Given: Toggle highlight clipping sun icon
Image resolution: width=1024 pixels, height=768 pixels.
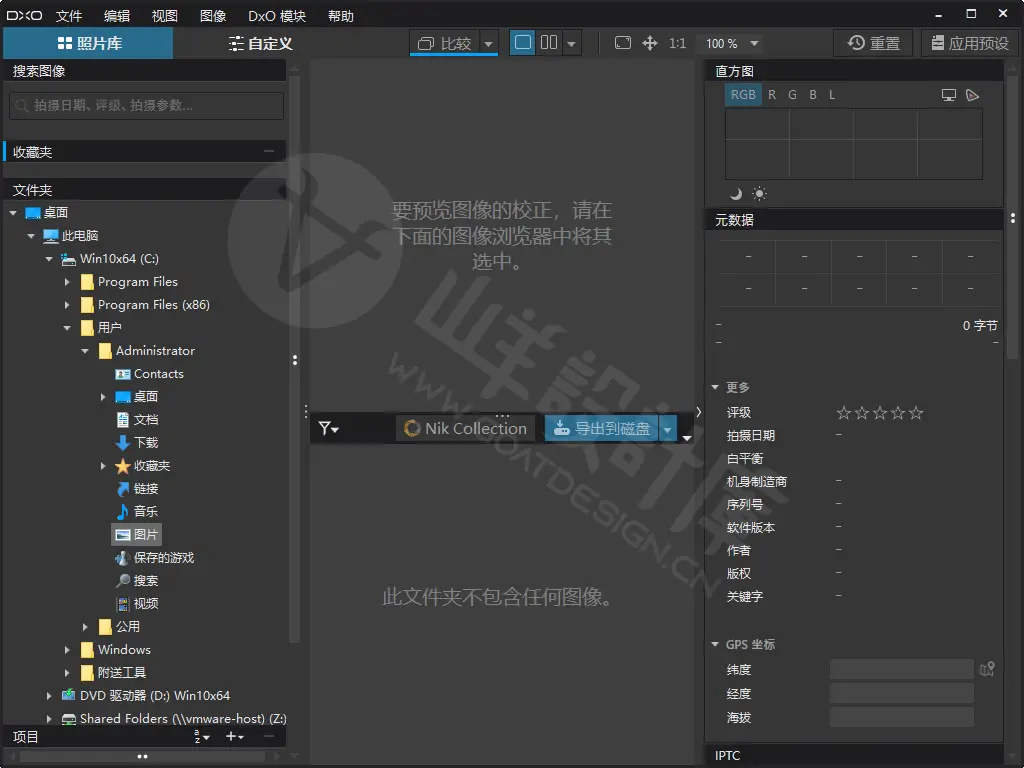Looking at the screenshot, I should (759, 193).
